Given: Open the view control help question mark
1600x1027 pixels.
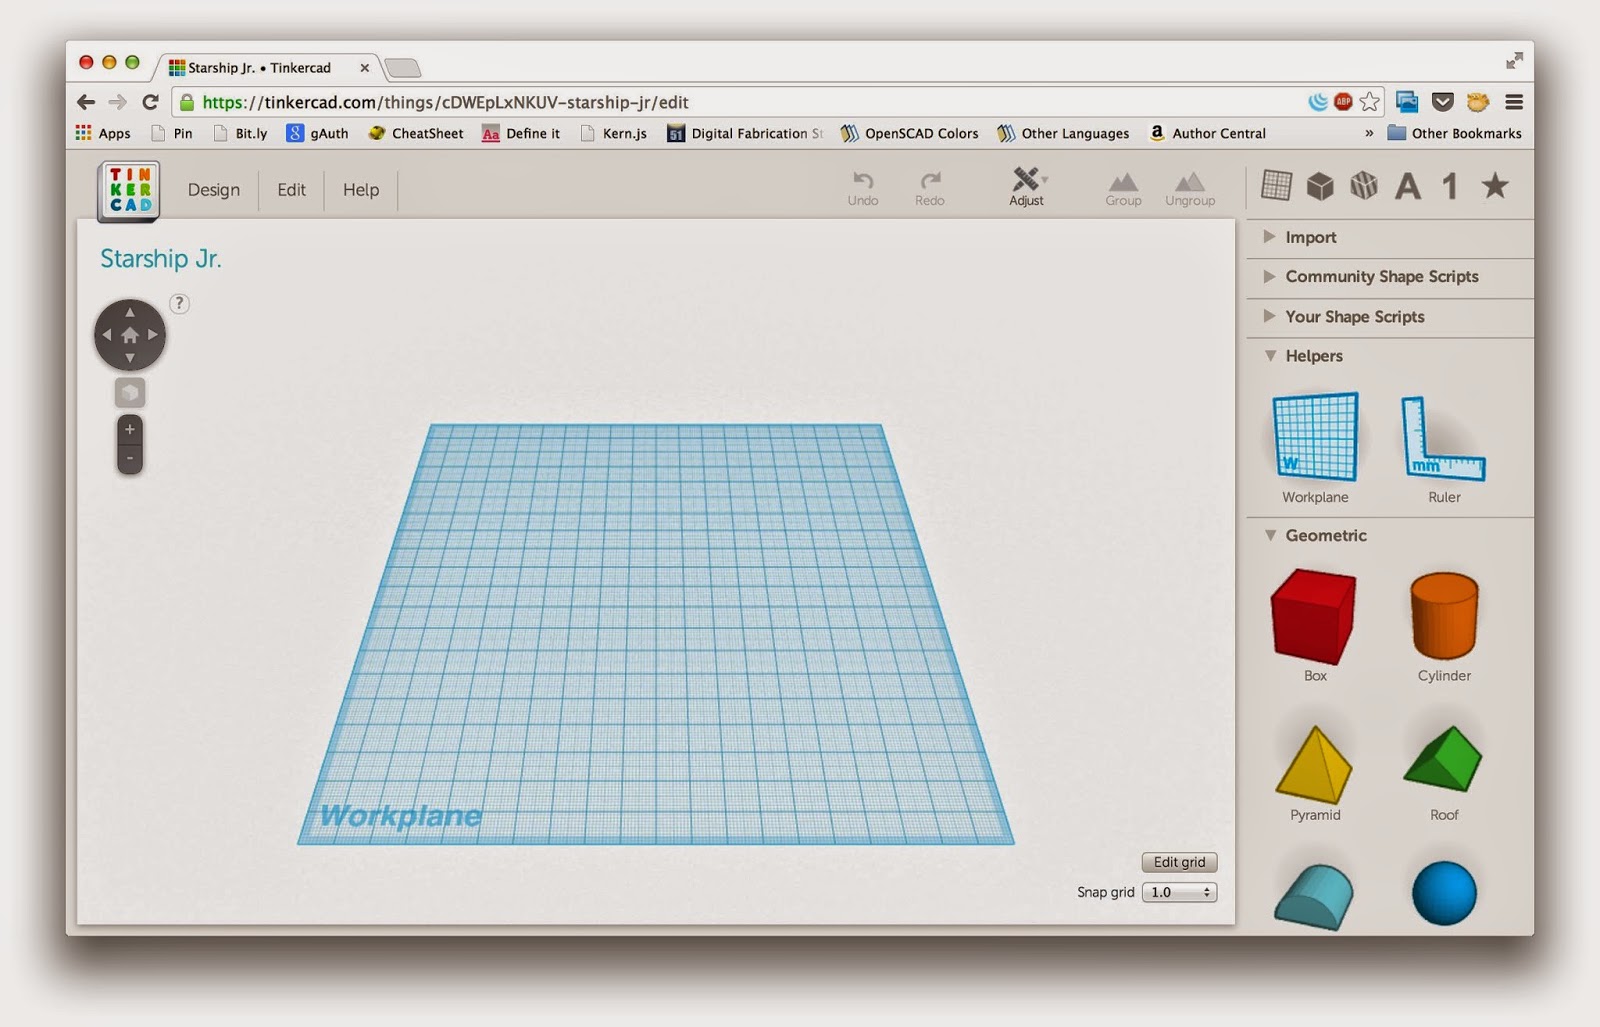Looking at the screenshot, I should tap(179, 304).
